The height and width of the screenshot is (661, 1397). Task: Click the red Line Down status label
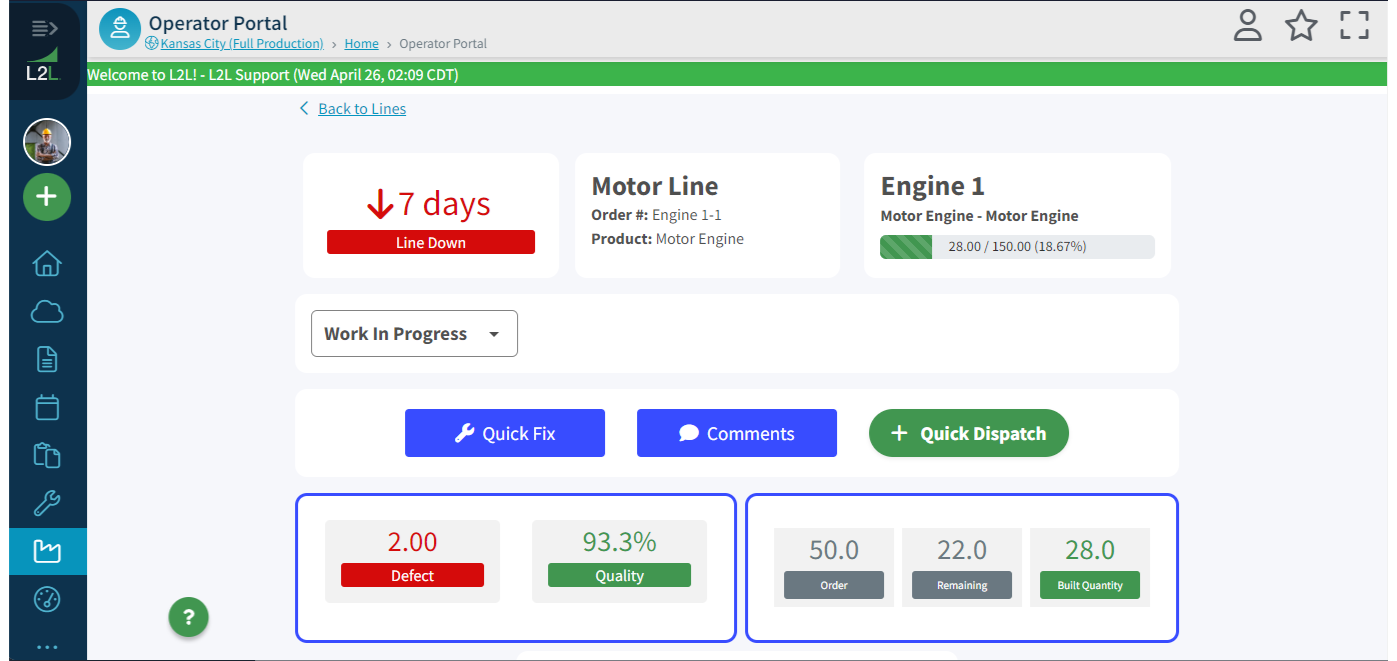[x=431, y=242]
